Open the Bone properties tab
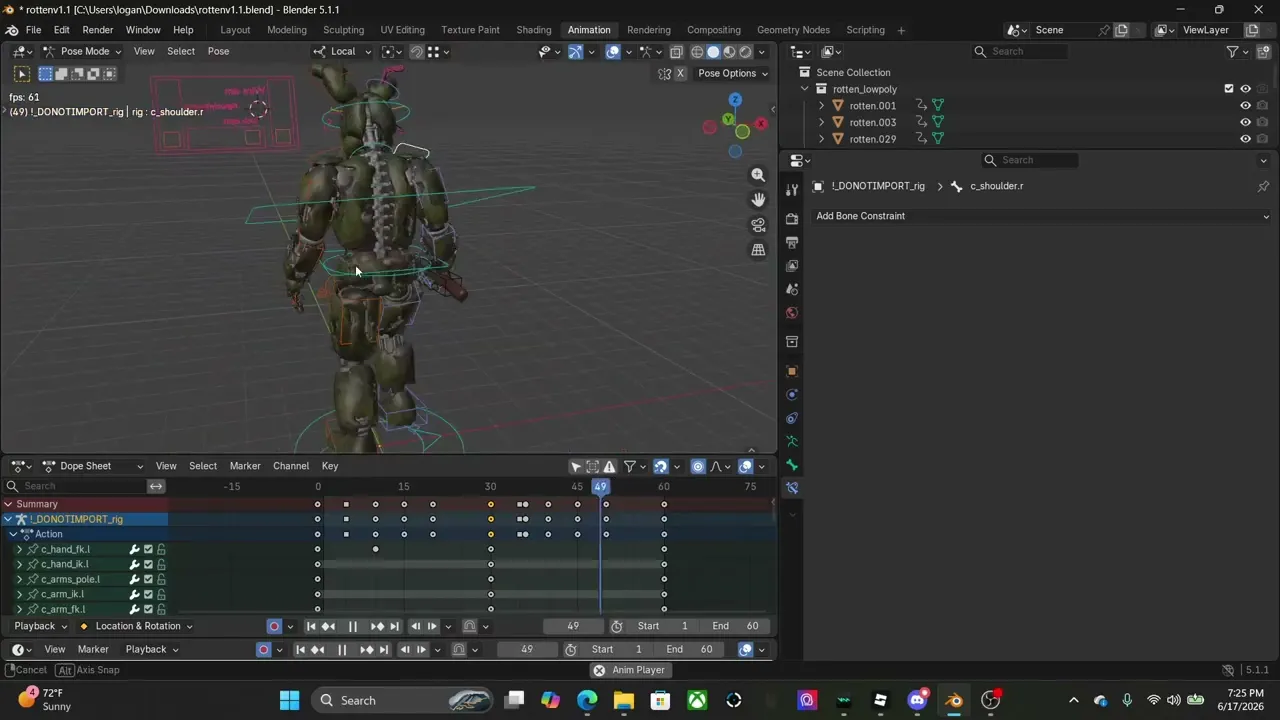Viewport: 1280px width, 720px height. (x=792, y=465)
